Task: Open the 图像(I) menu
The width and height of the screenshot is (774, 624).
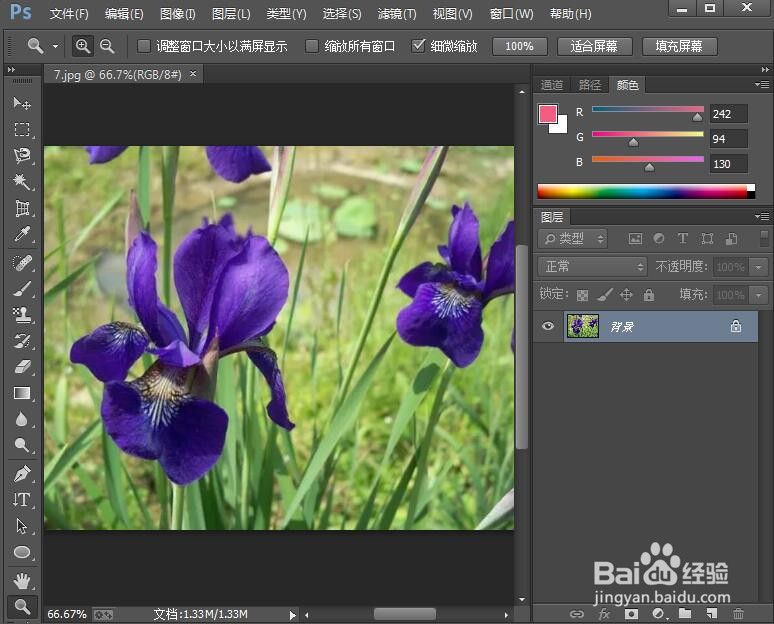Action: (x=178, y=14)
